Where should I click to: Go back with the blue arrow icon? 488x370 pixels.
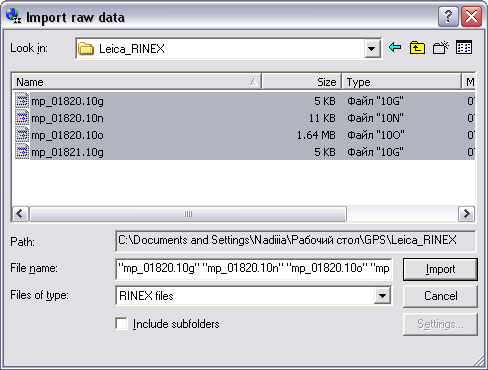tap(395, 47)
